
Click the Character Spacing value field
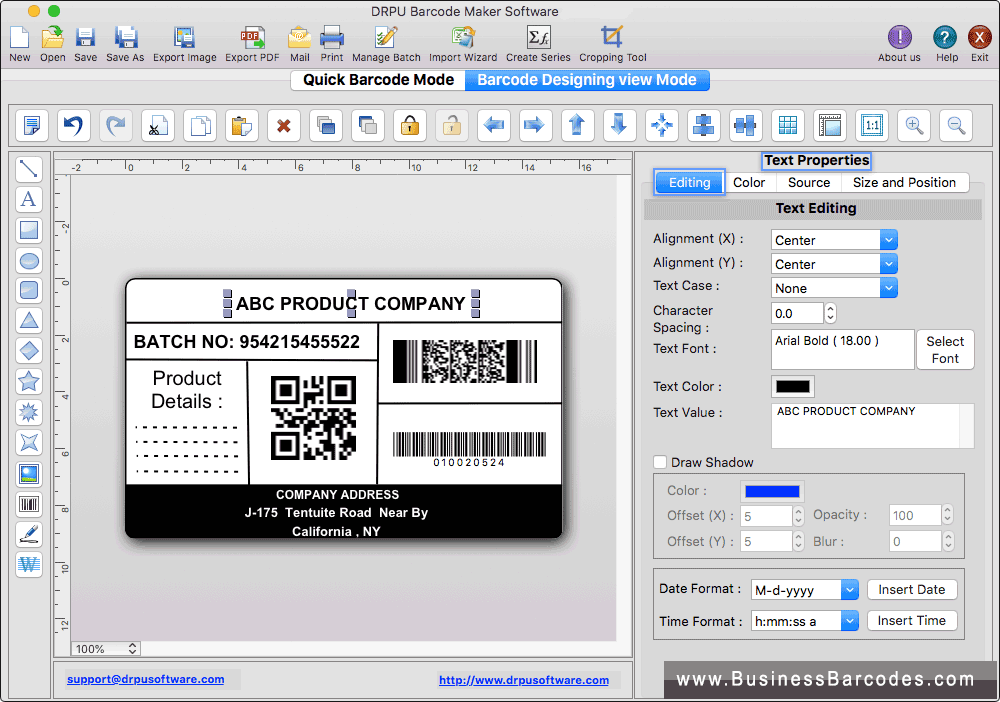[797, 313]
